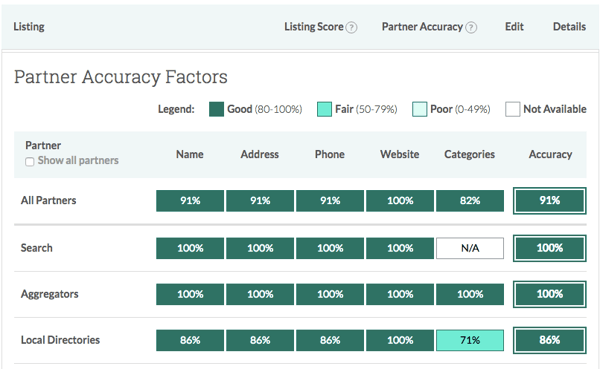Click the Phone column header
The height and width of the screenshot is (369, 600).
click(329, 154)
